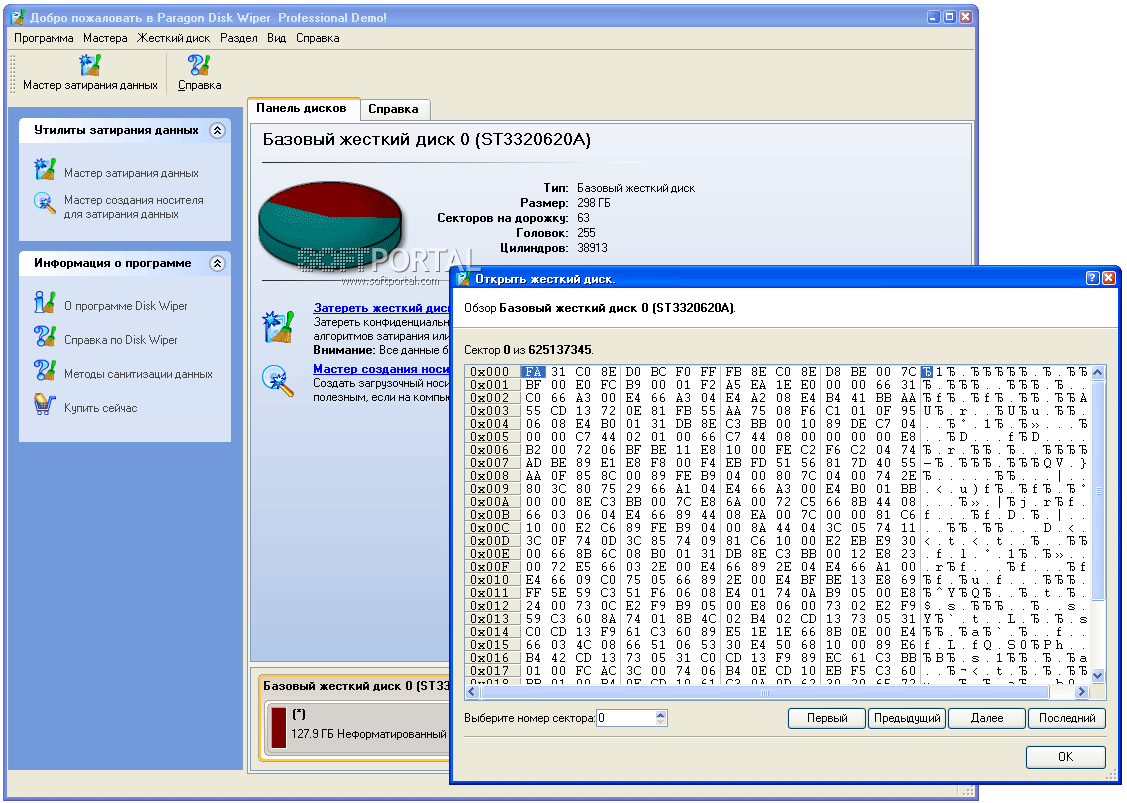This screenshot has width=1127, height=803.
Task: Select highlighted hex byte FA
Action: pos(533,372)
